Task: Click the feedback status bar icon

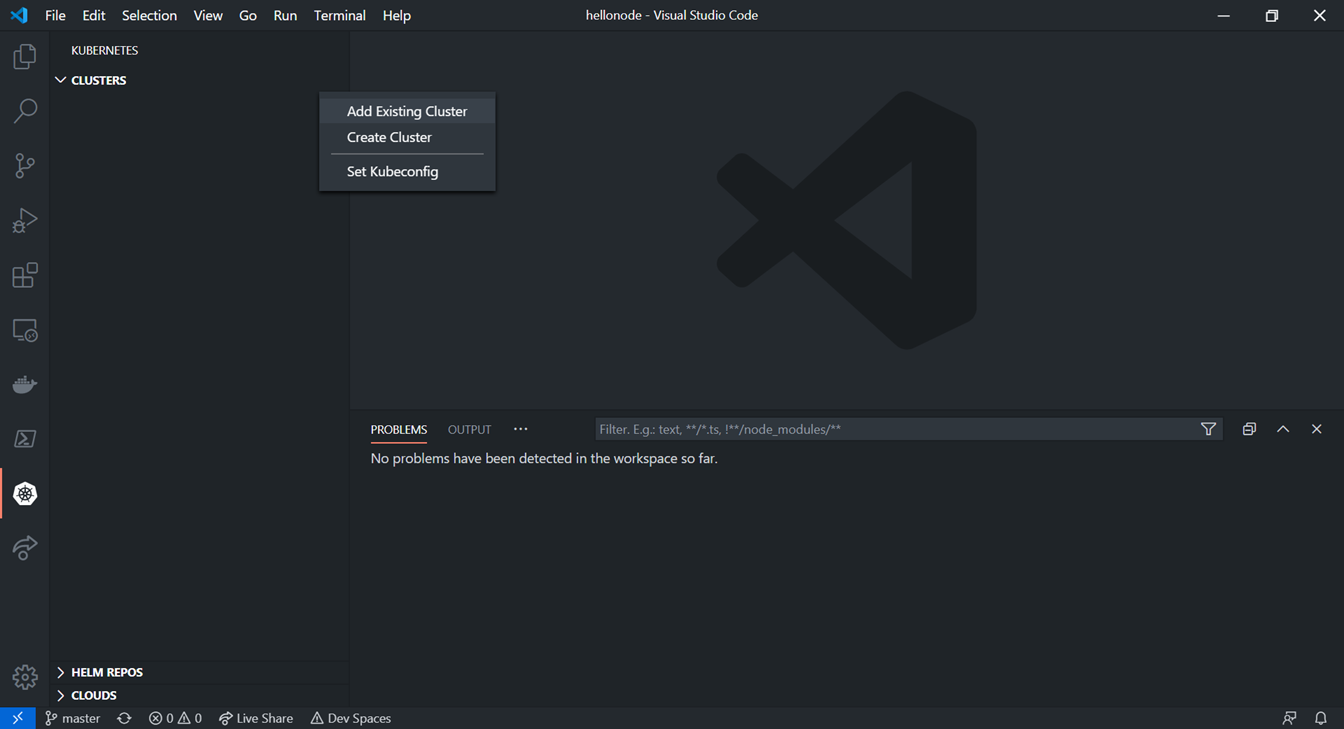Action: [x=1290, y=718]
